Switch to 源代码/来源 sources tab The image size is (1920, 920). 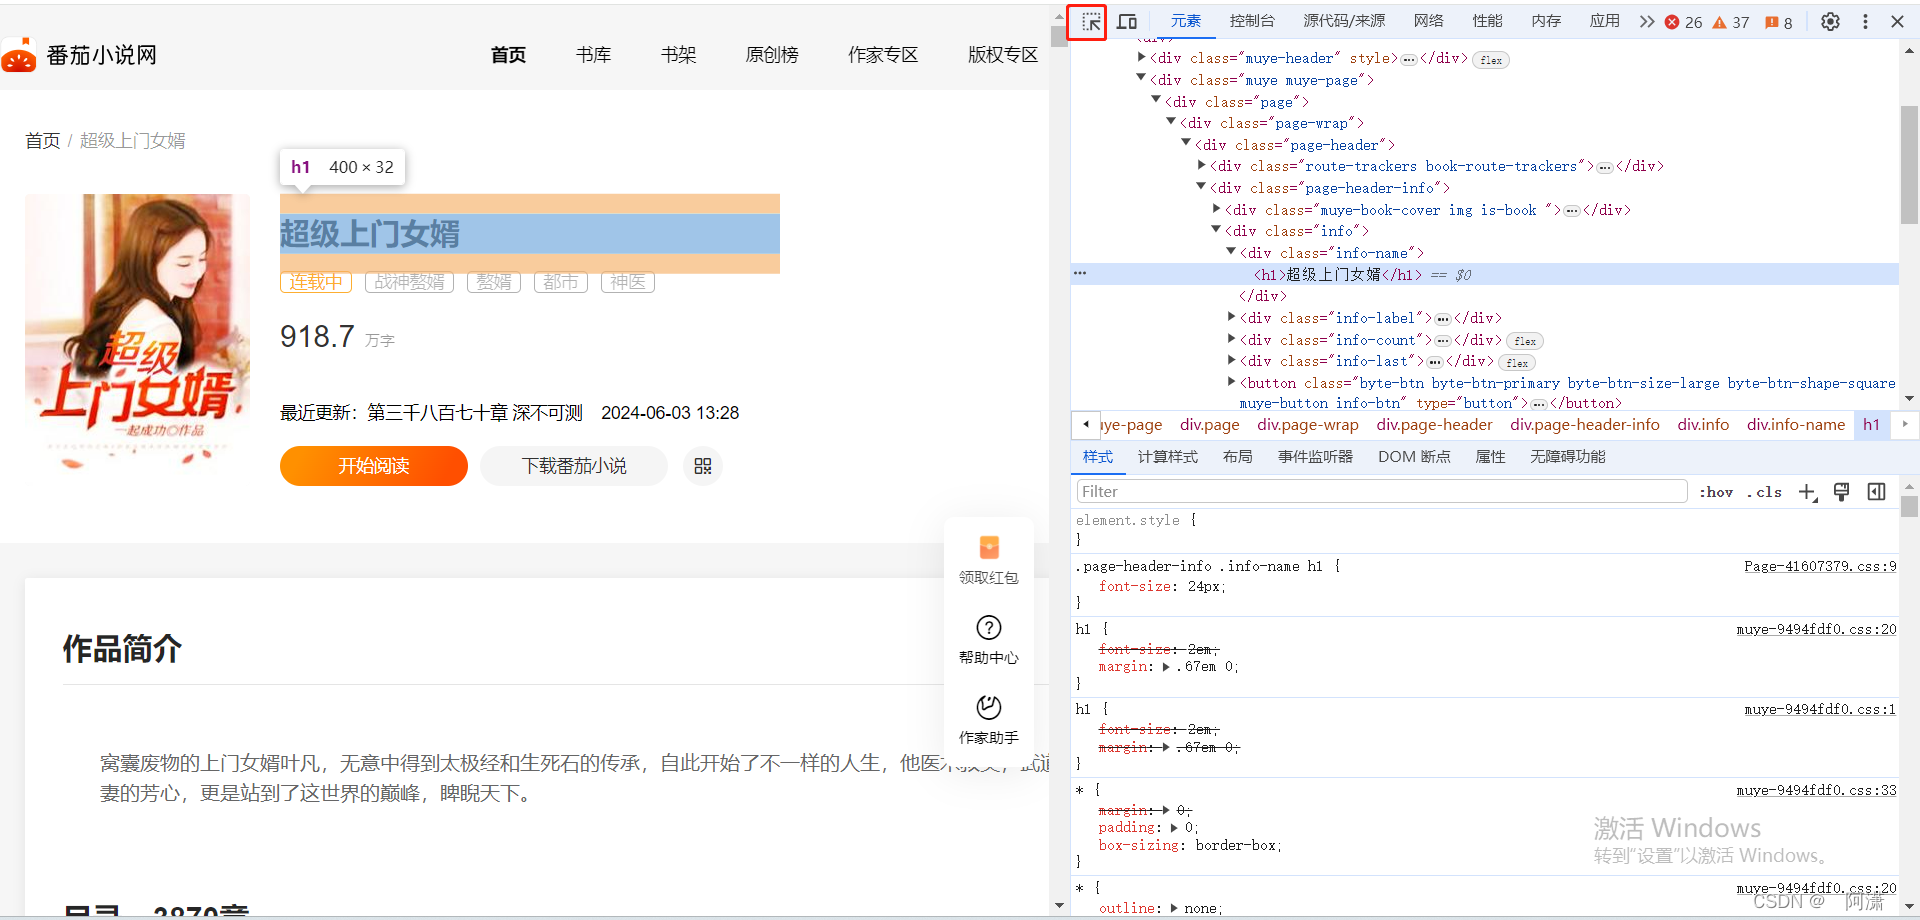(x=1344, y=21)
